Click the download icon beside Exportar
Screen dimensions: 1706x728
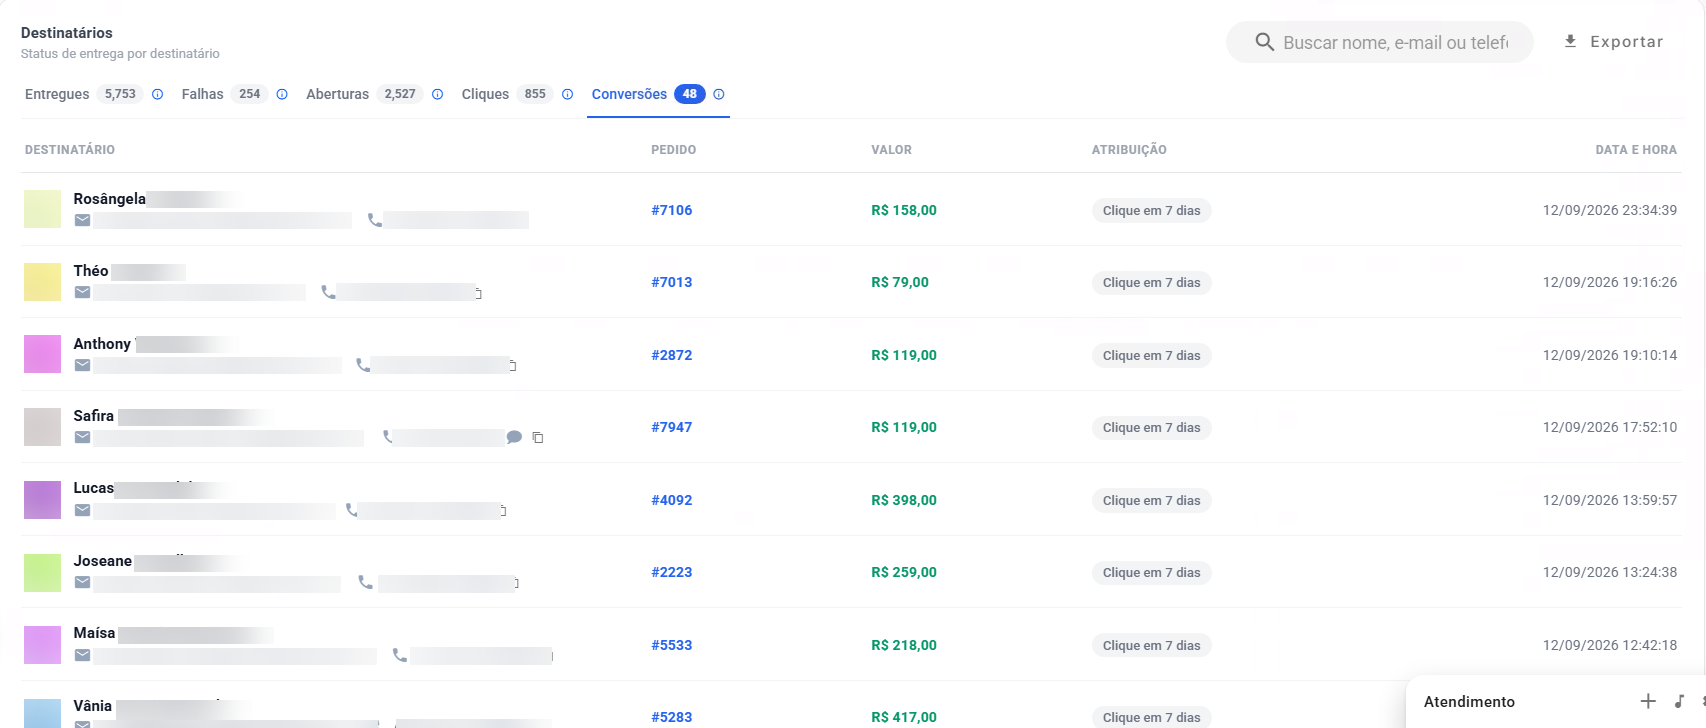click(x=1570, y=41)
